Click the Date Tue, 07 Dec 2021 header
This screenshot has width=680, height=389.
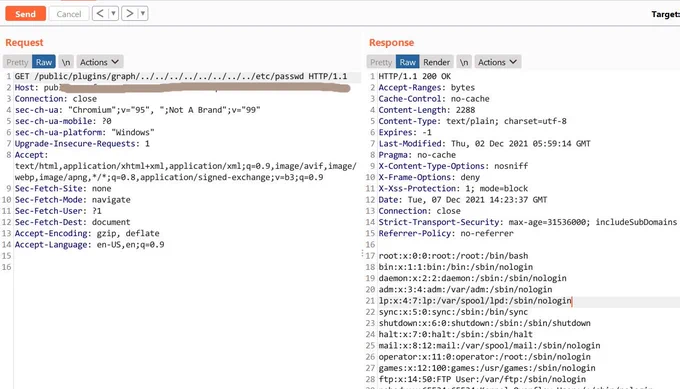(x=463, y=200)
